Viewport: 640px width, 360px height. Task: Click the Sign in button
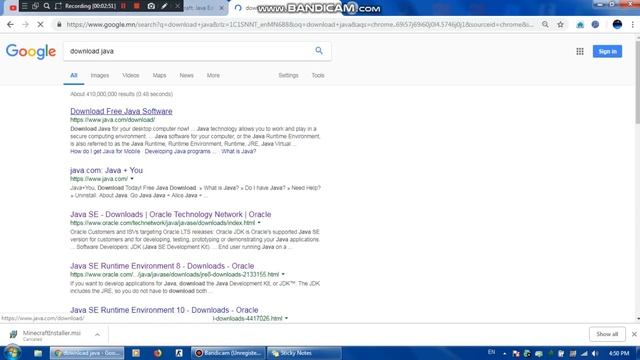pyautogui.click(x=607, y=51)
